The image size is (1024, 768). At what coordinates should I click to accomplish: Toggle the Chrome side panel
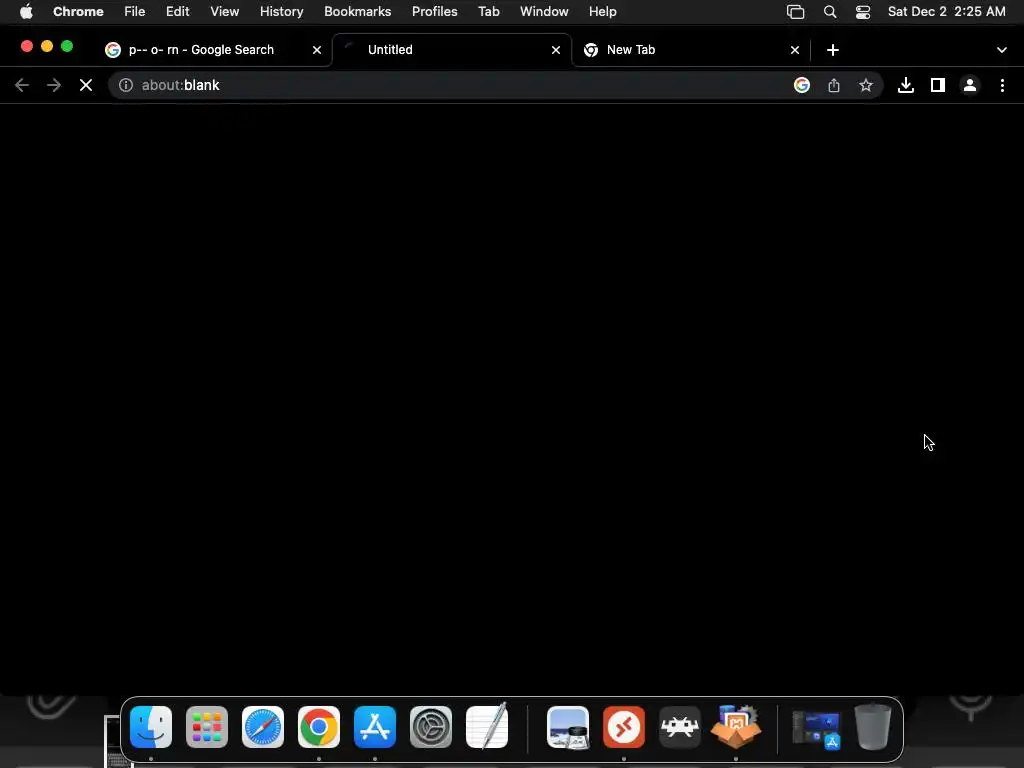click(x=938, y=86)
